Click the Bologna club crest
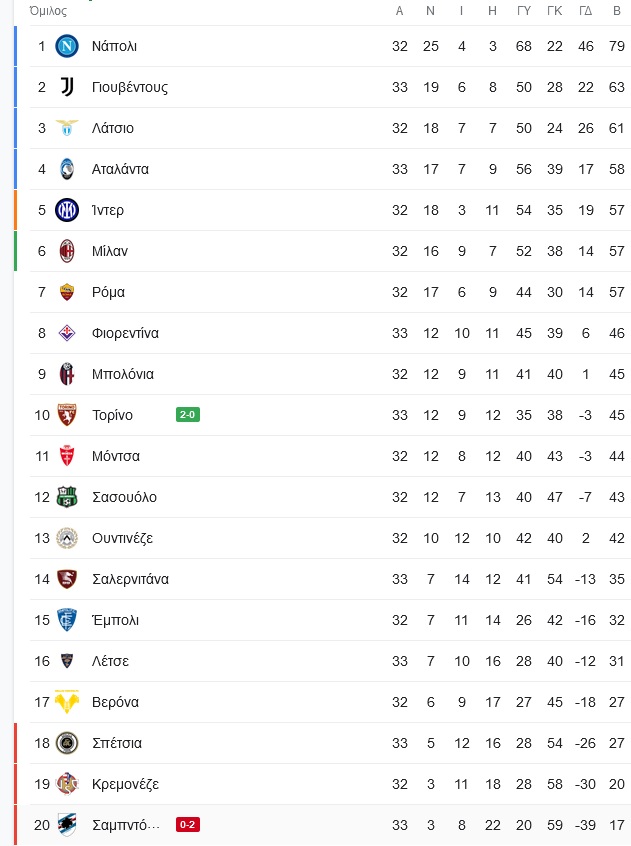Image resolution: width=631 pixels, height=846 pixels. point(67,374)
